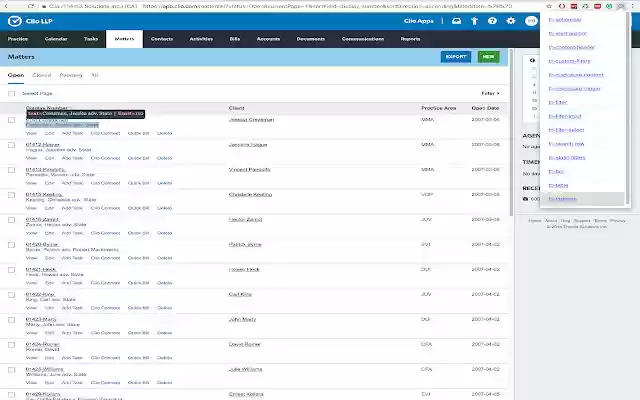Check the box for matter 01412 Hogue

(11, 145)
